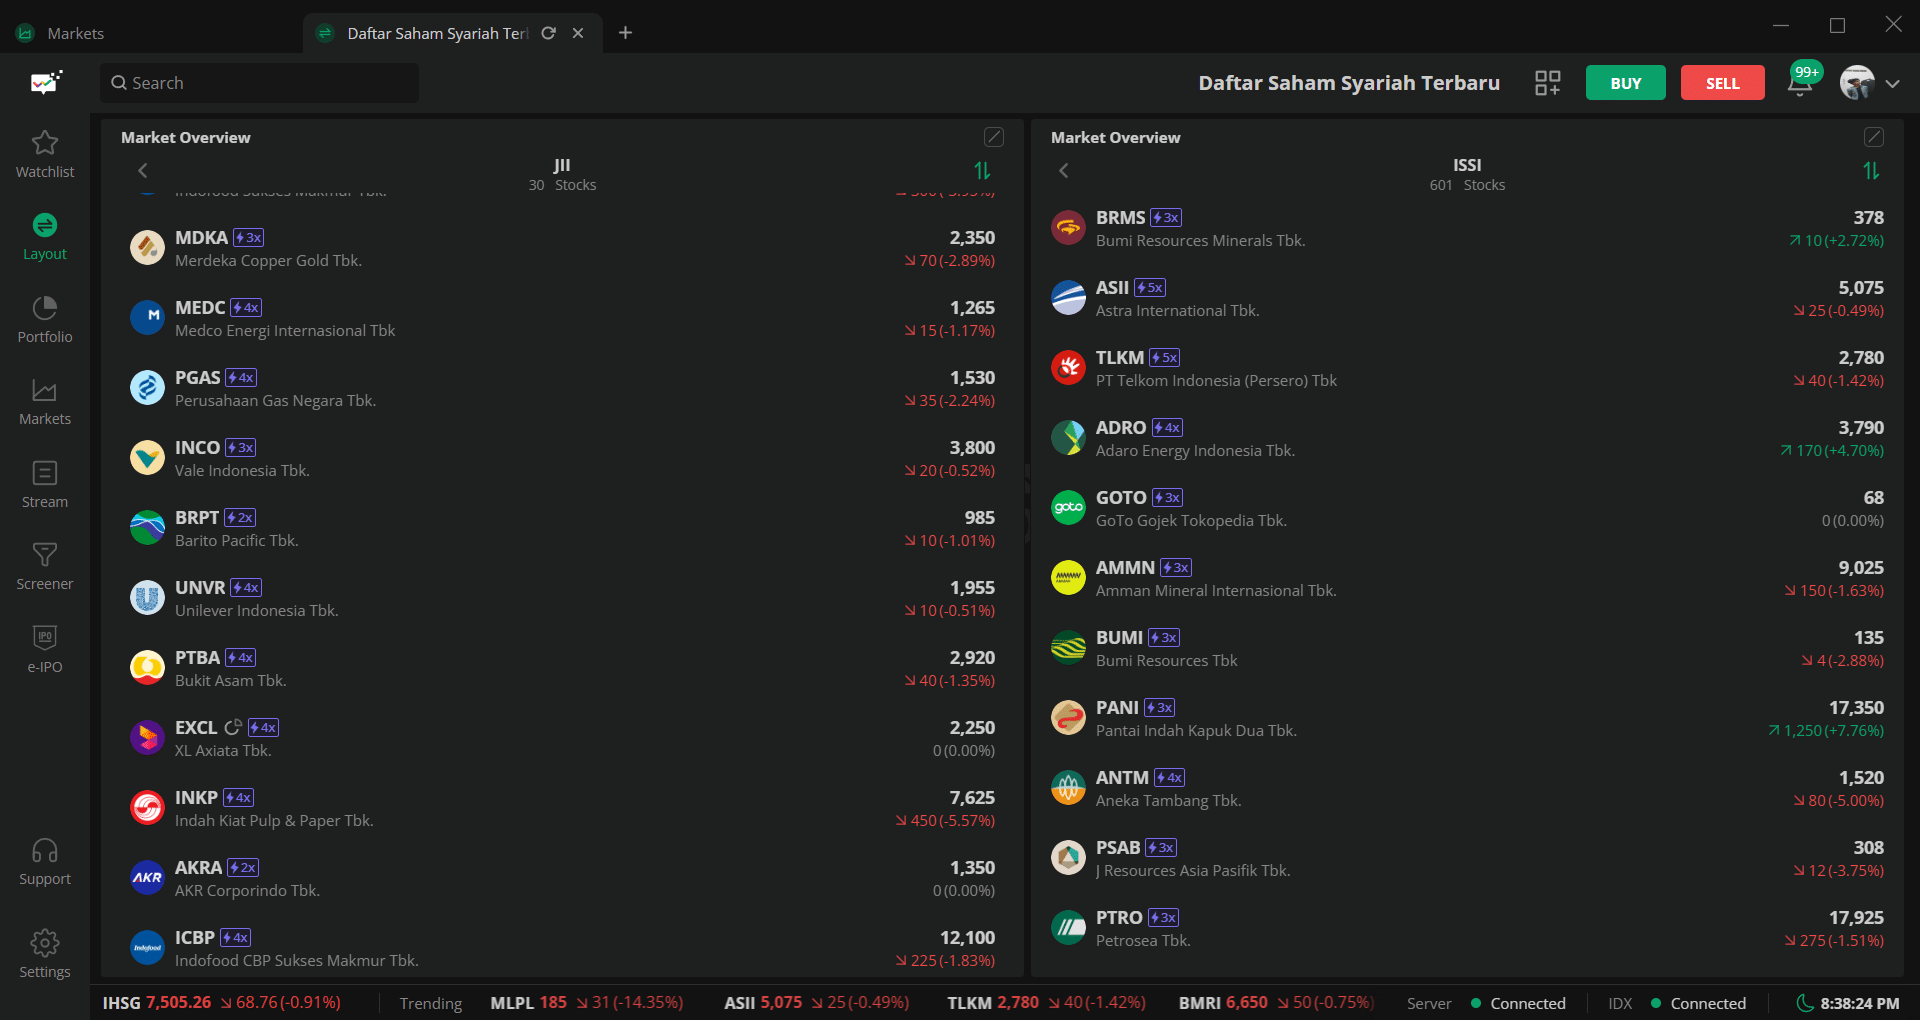Screen dimensions: 1920x1020
Task: Open the e-IPO sidebar icon
Action: [45, 638]
